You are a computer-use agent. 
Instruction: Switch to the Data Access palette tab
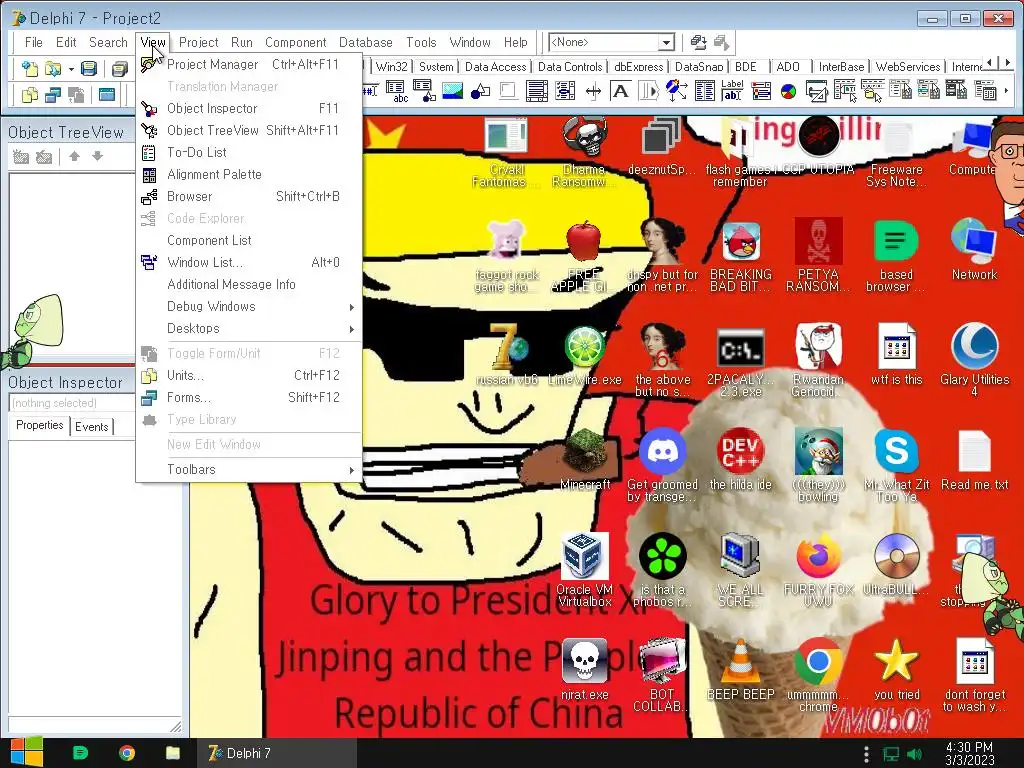[x=495, y=67]
